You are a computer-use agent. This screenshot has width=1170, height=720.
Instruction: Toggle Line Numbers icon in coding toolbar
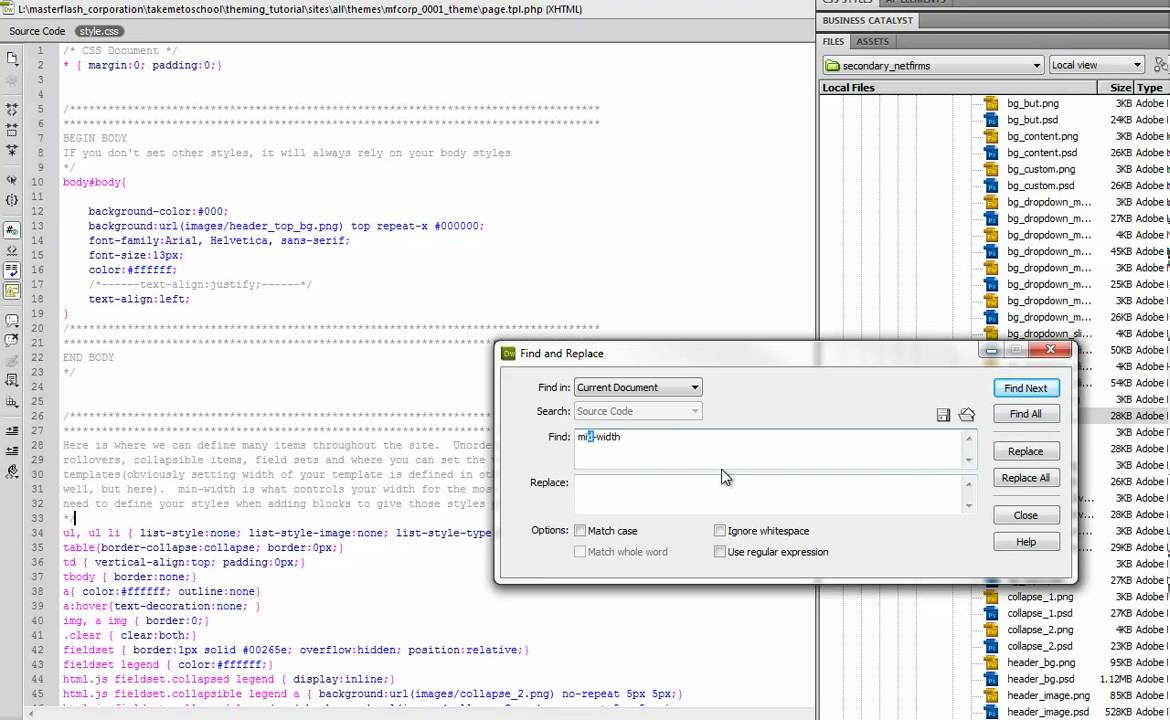pos(12,231)
